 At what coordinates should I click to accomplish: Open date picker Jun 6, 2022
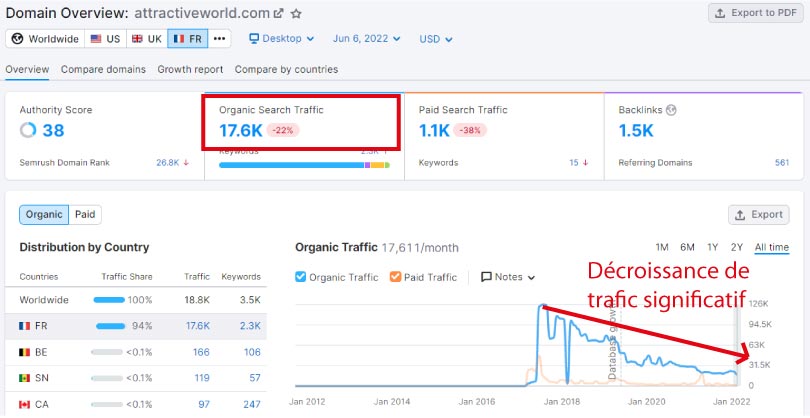tap(367, 39)
